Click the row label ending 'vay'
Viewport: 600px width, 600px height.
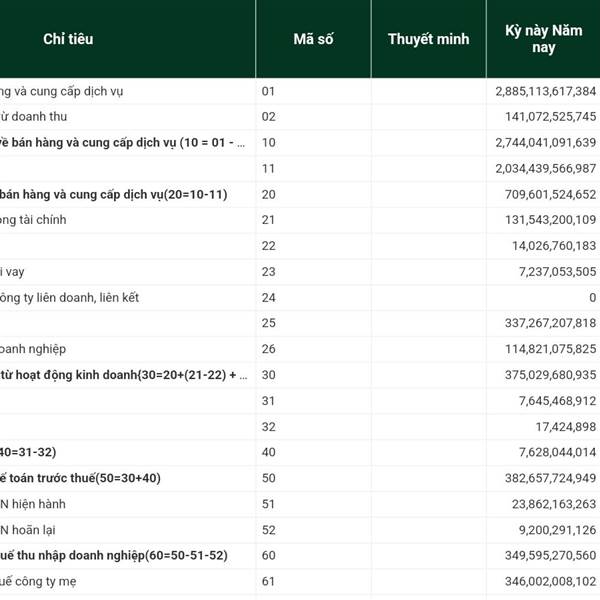12,272
